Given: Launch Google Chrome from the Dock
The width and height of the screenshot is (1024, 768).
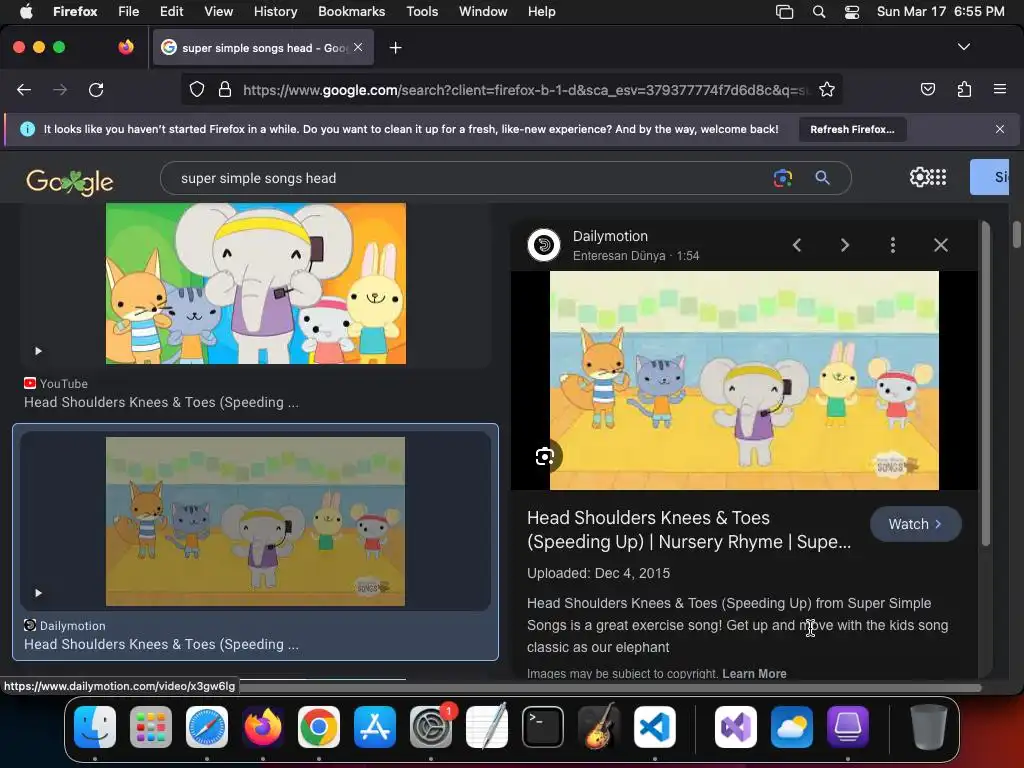Looking at the screenshot, I should 319,727.
